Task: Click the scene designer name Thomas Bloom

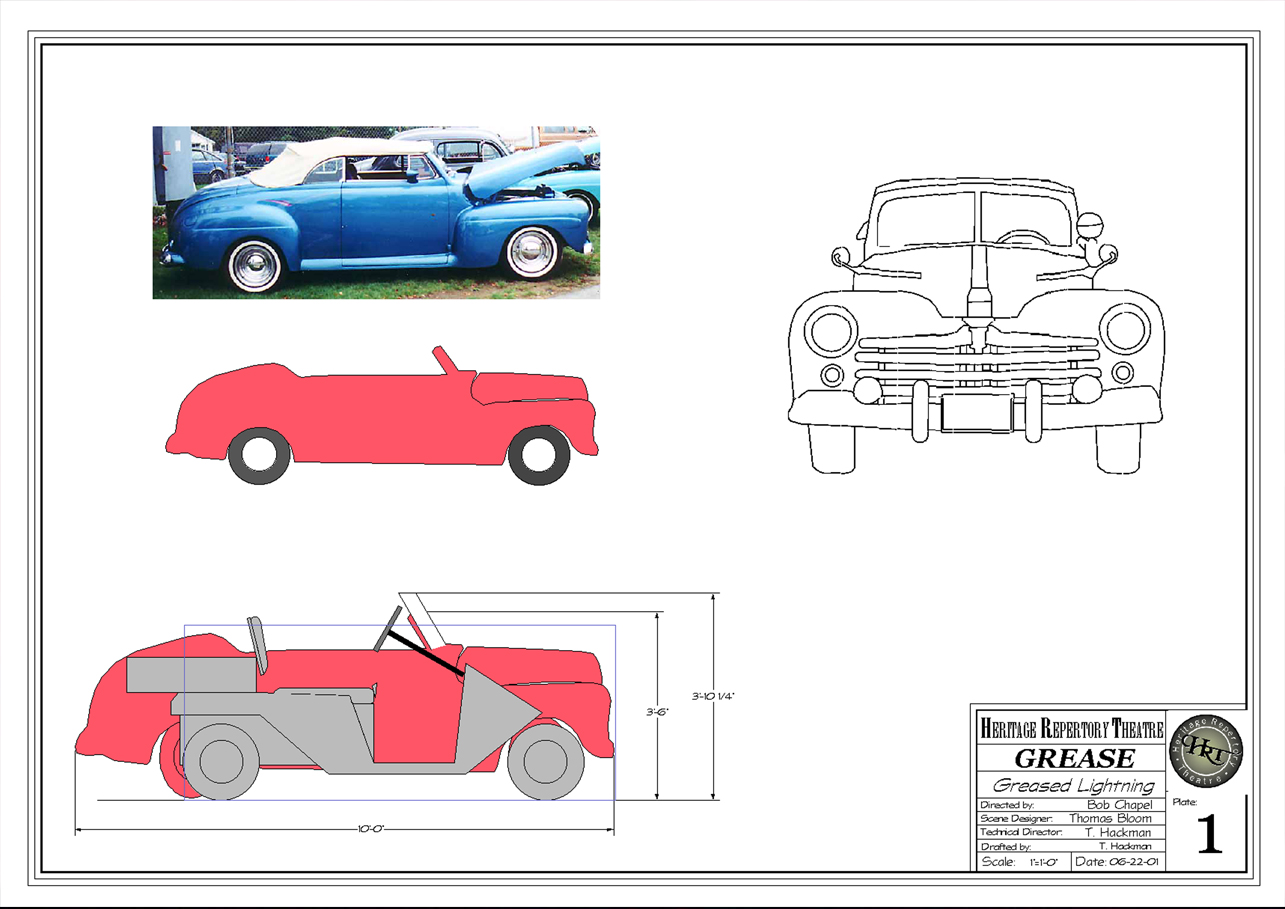Action: point(1110,818)
